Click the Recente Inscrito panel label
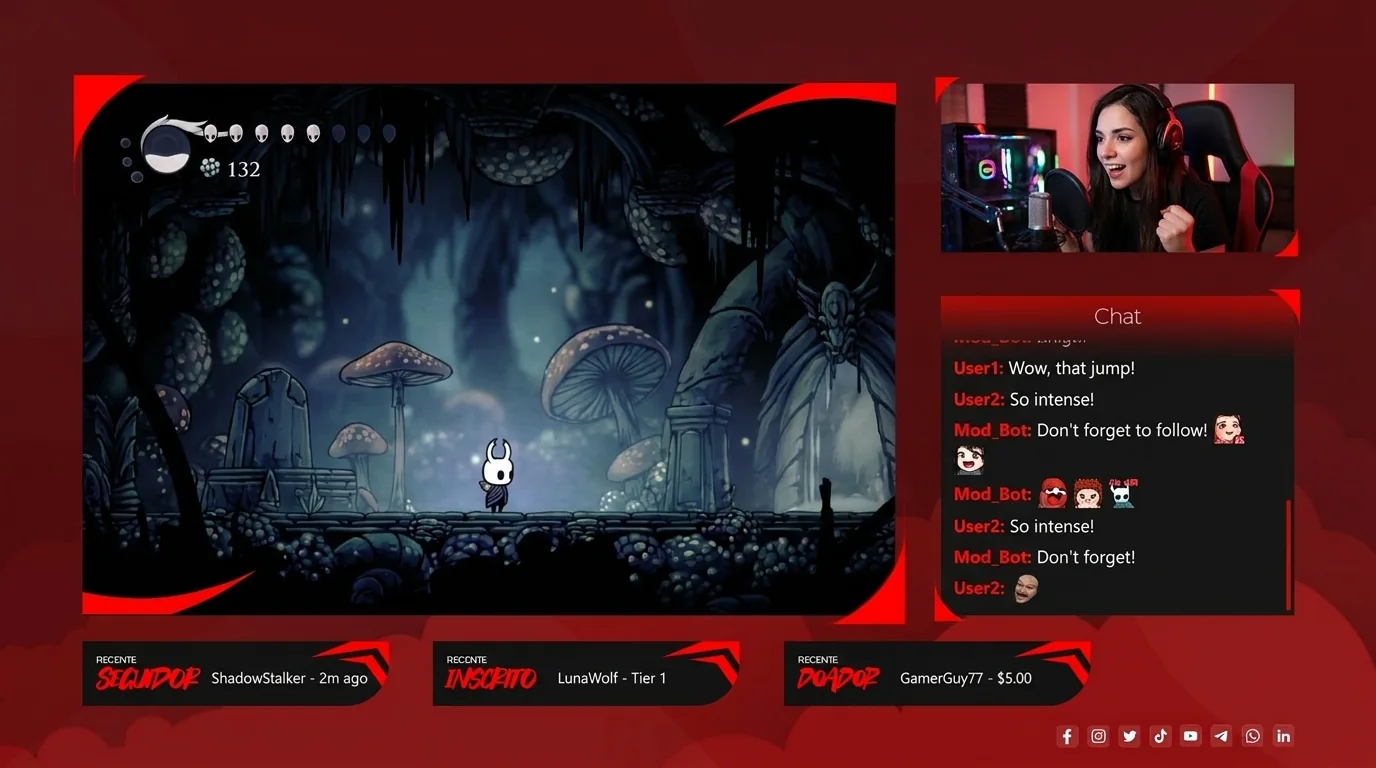Image resolution: width=1376 pixels, height=768 pixels. coord(491,674)
